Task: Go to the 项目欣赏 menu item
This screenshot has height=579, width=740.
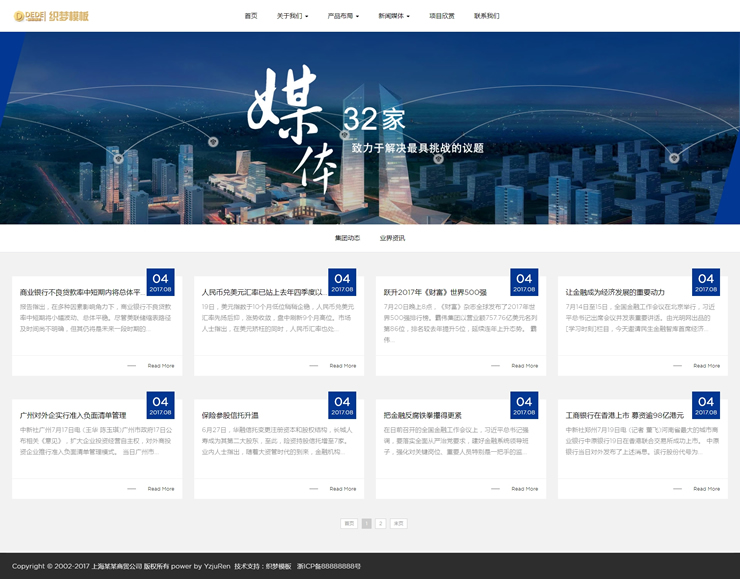Action: click(x=442, y=16)
